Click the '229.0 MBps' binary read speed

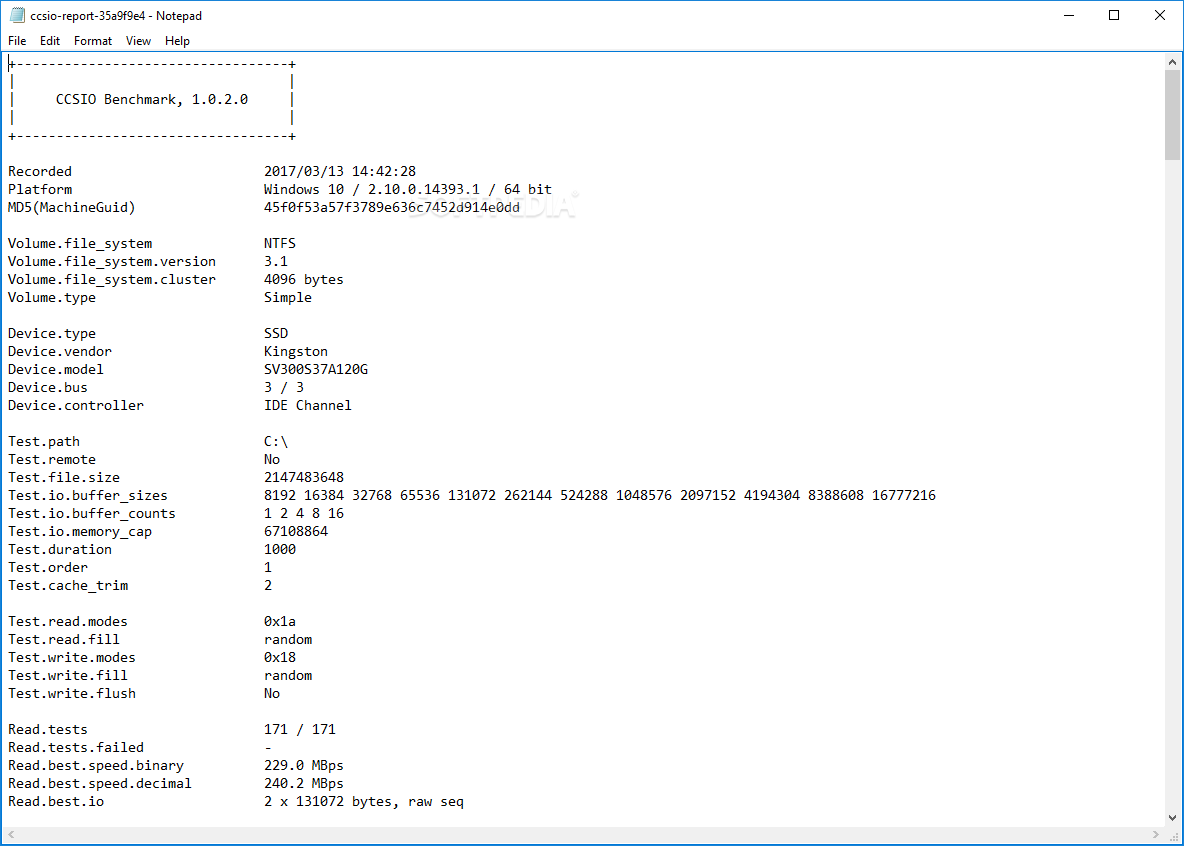[x=304, y=765]
